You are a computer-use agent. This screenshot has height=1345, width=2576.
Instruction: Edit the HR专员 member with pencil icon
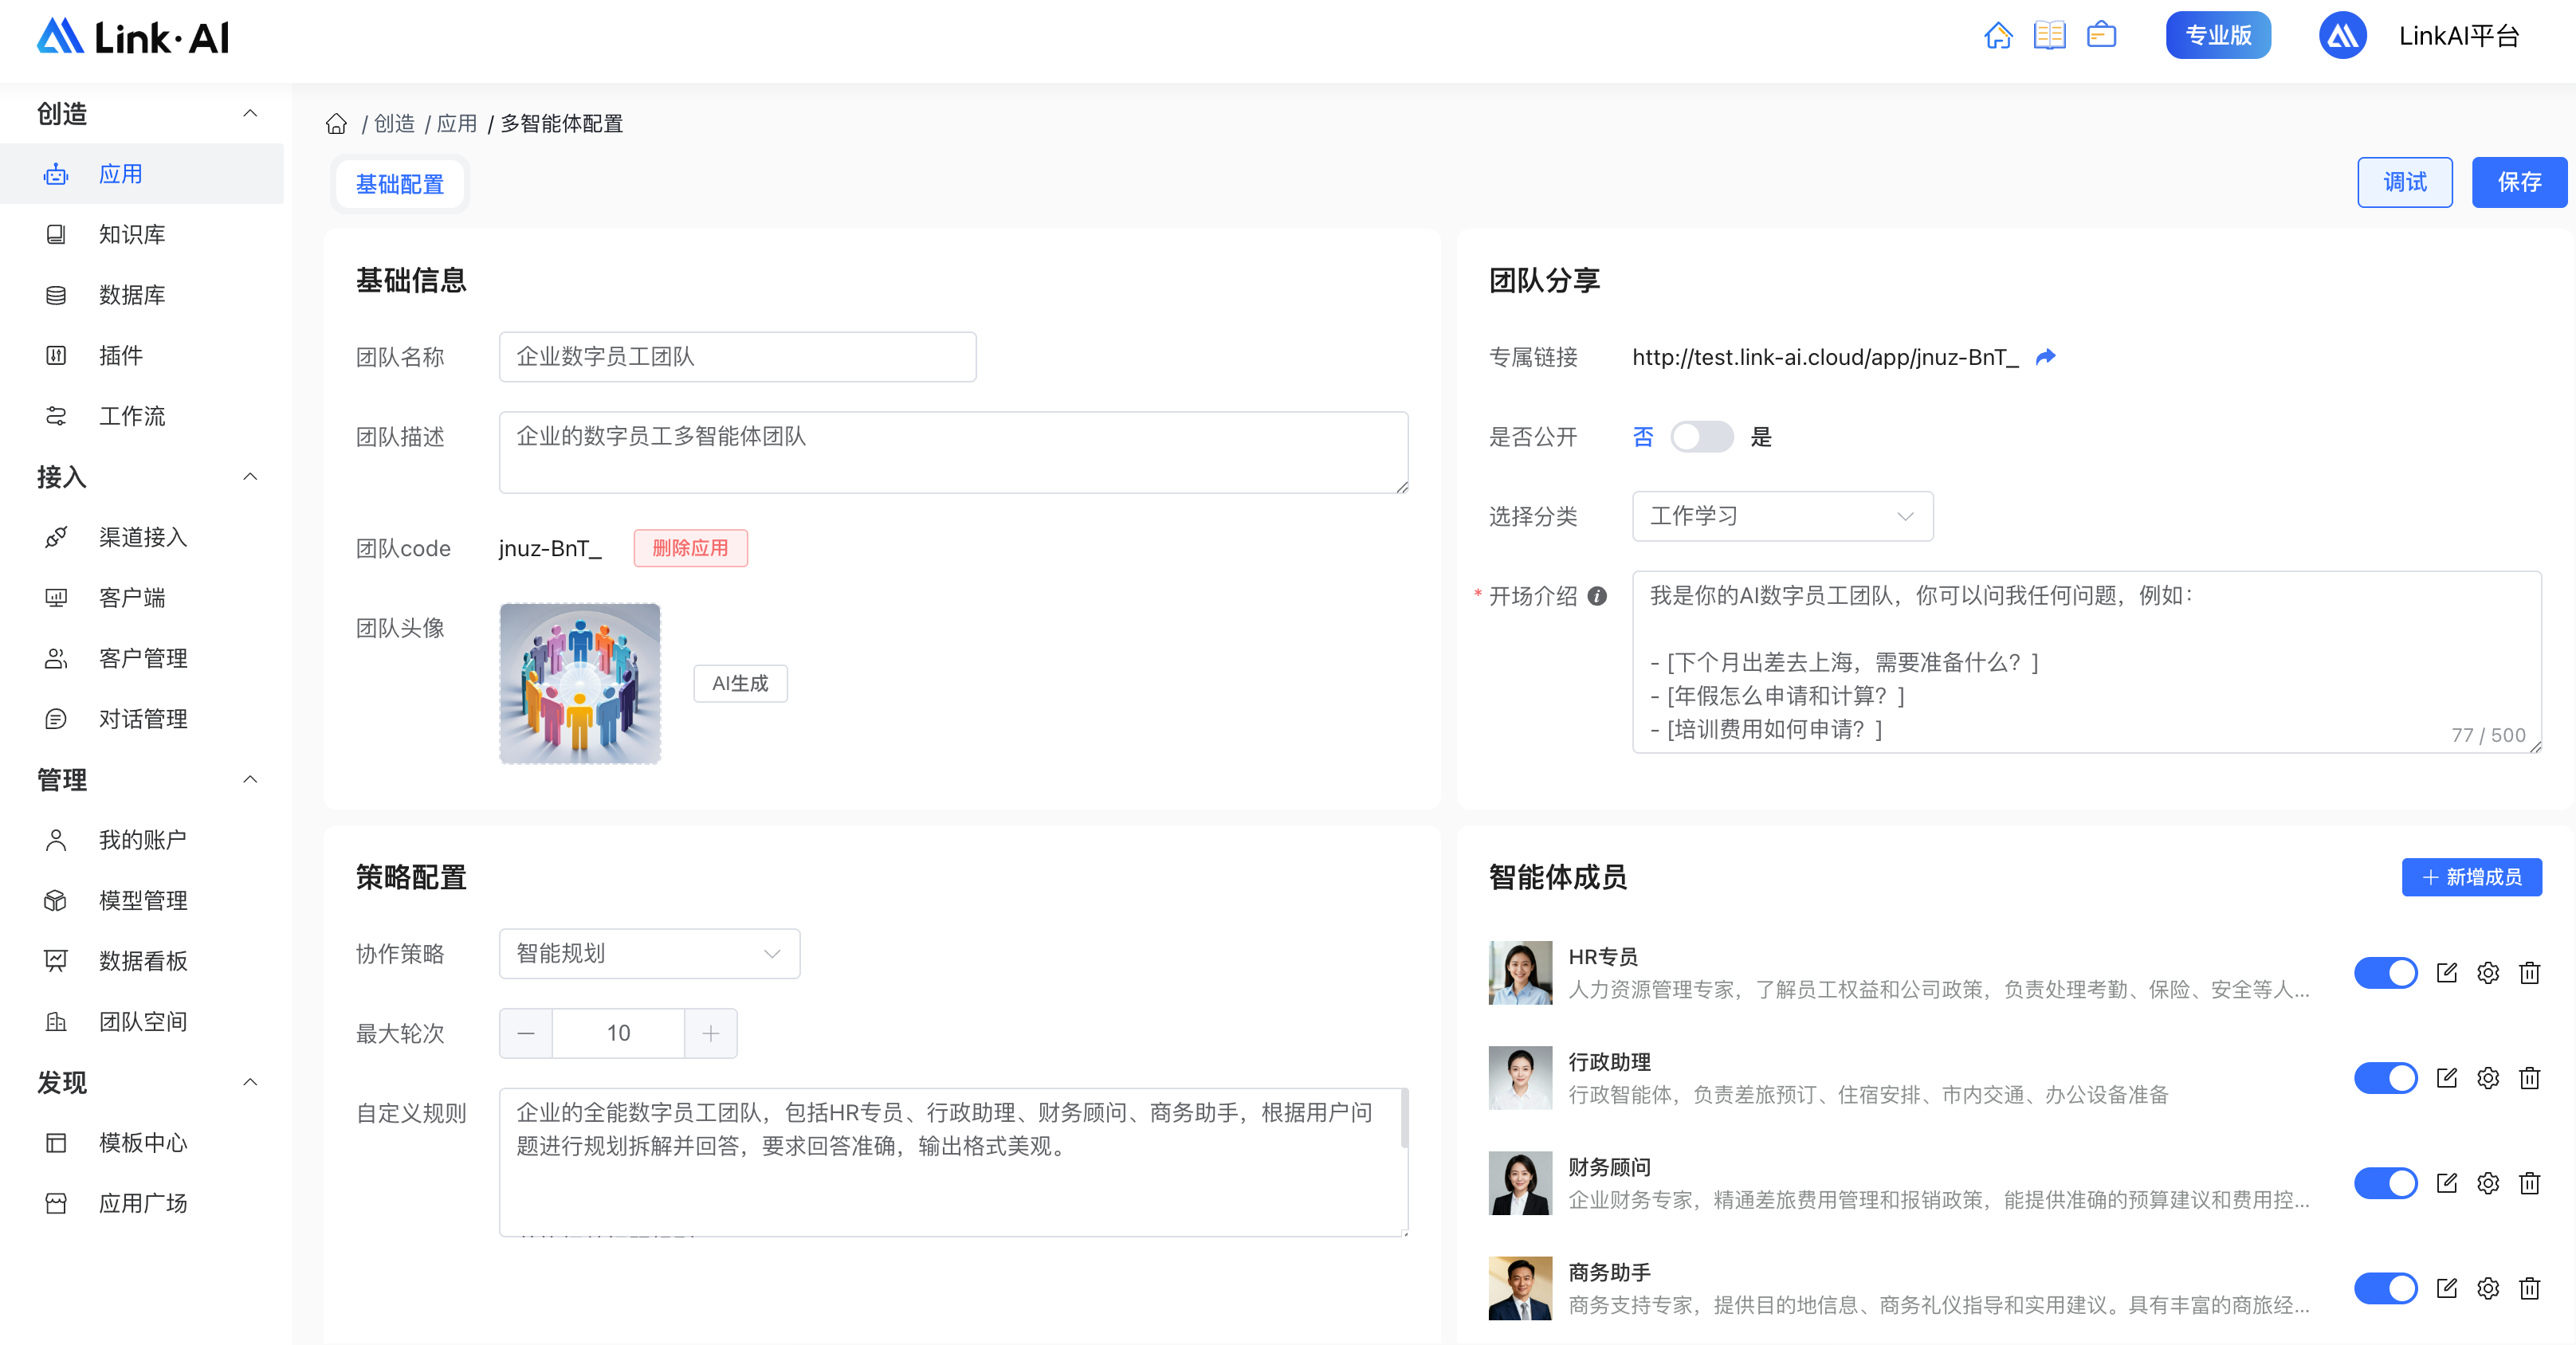pos(2446,973)
